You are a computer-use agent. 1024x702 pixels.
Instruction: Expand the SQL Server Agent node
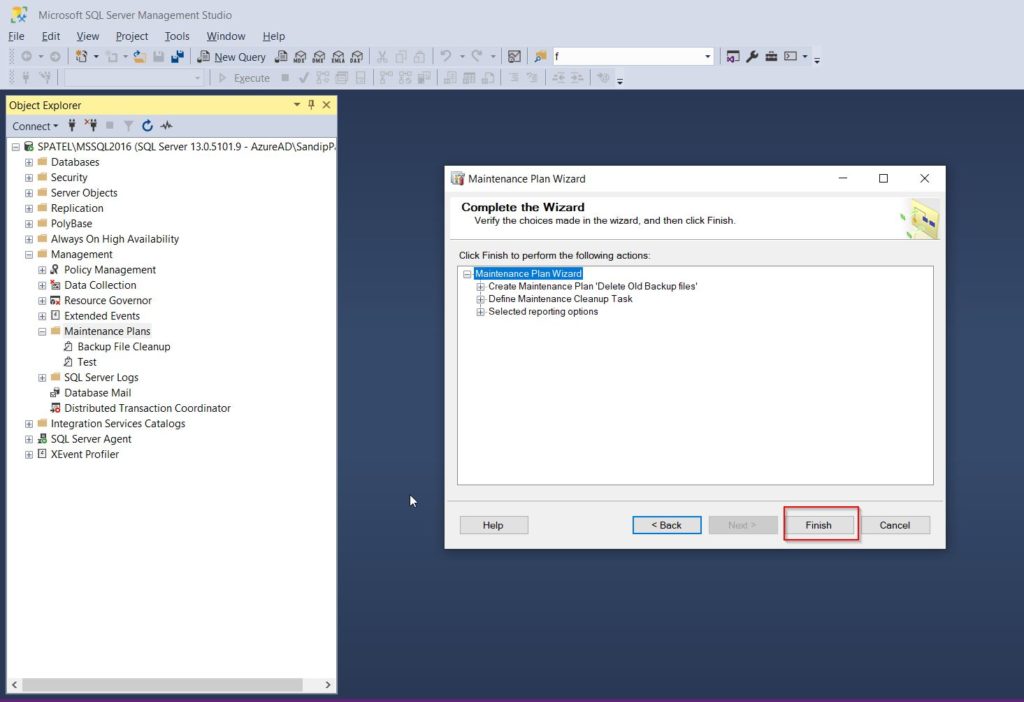[x=29, y=439]
